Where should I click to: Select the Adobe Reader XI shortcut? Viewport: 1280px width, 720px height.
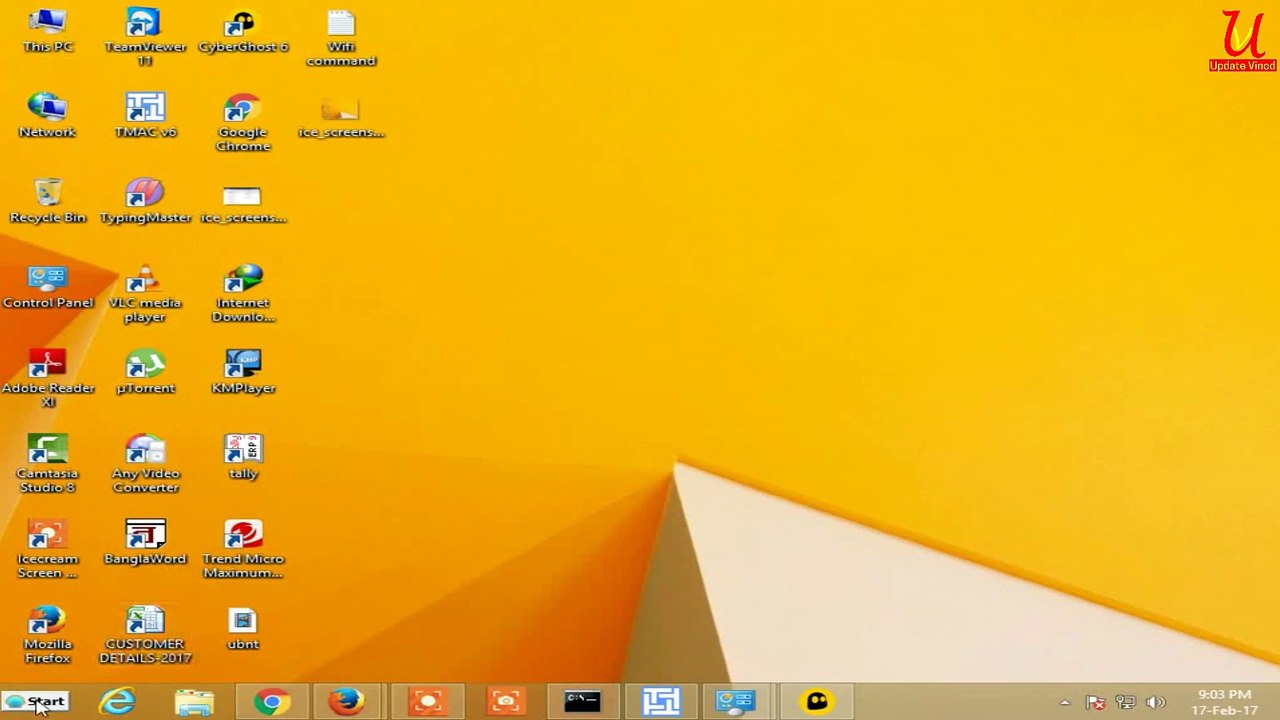tap(47, 379)
